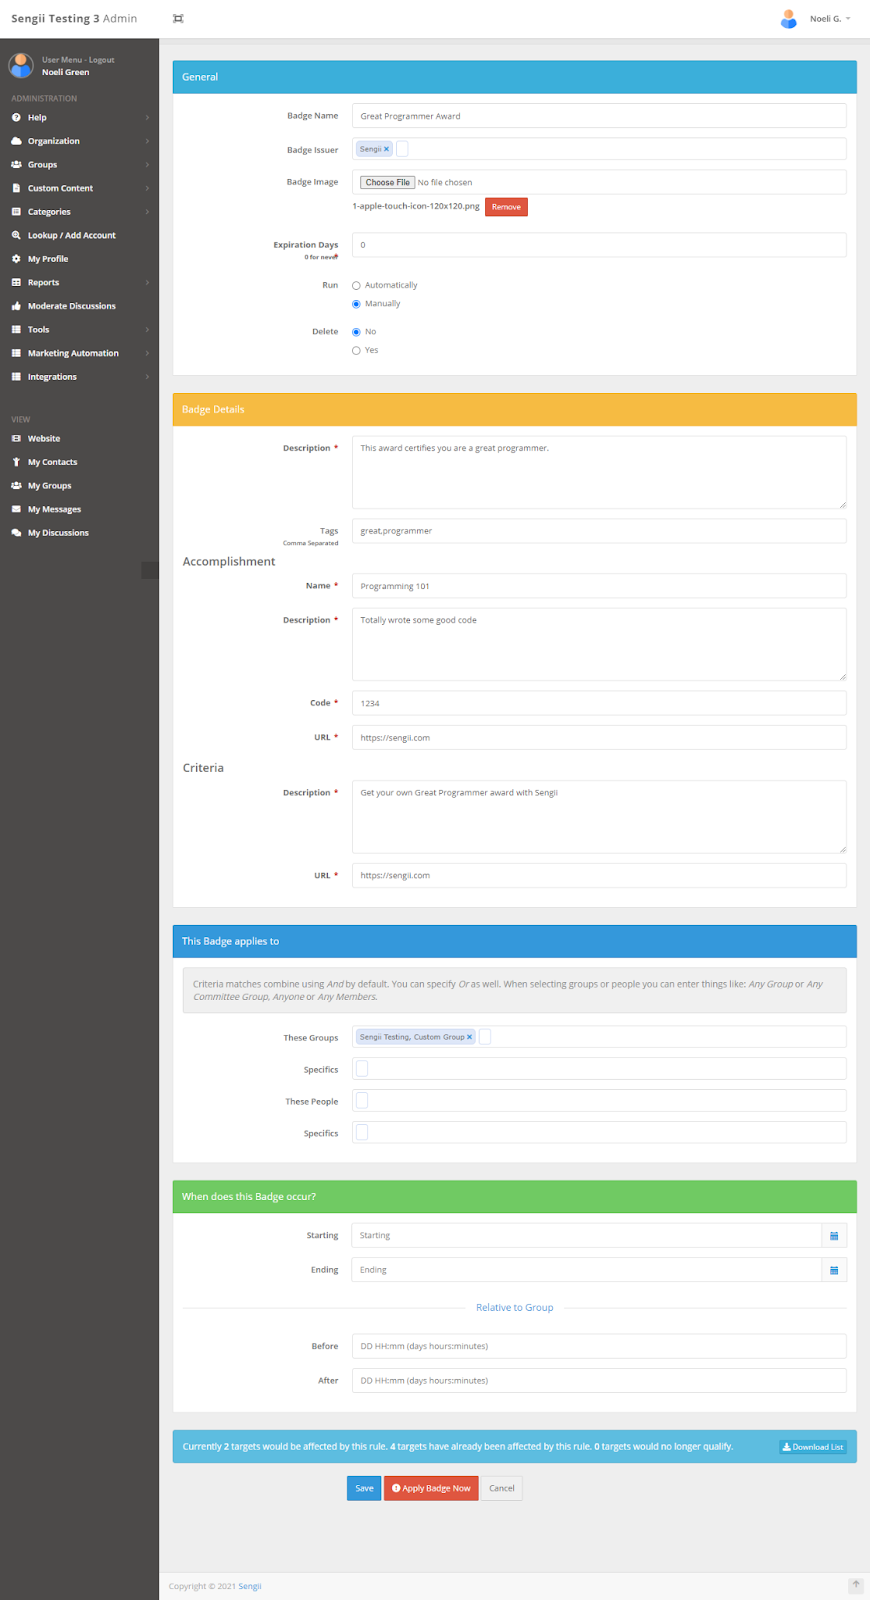Screen dimensions: 870x1600
Task: Open the Ending date calendar picker
Action: click(x=834, y=1270)
